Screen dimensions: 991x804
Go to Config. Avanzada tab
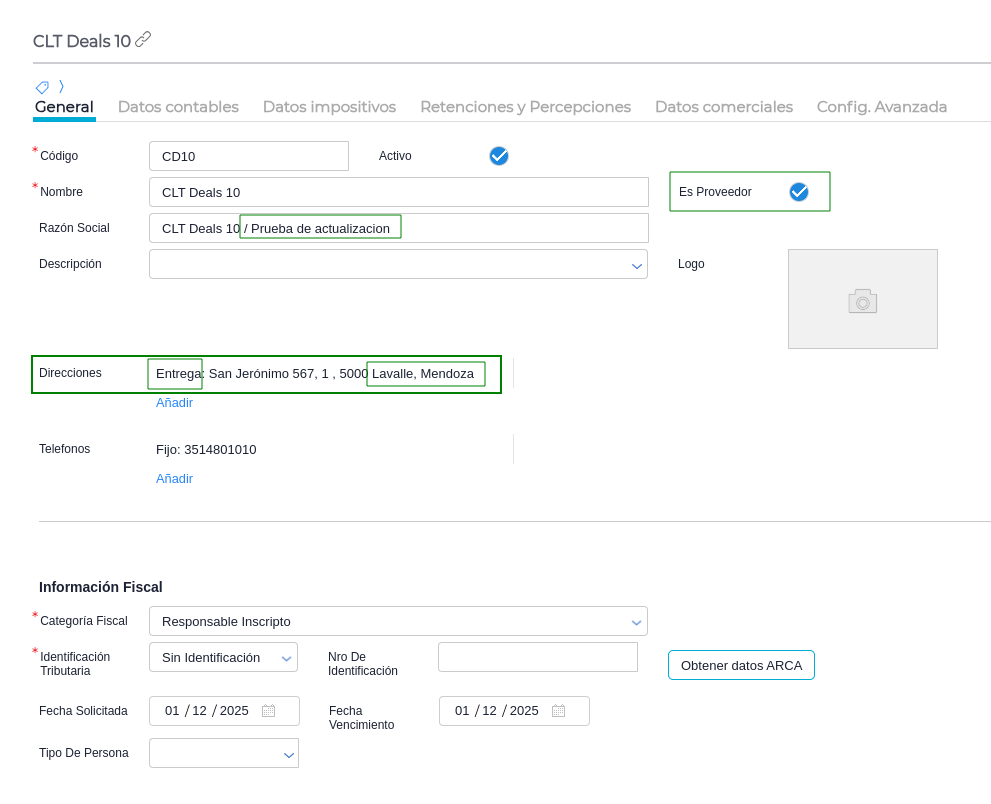tap(881, 107)
